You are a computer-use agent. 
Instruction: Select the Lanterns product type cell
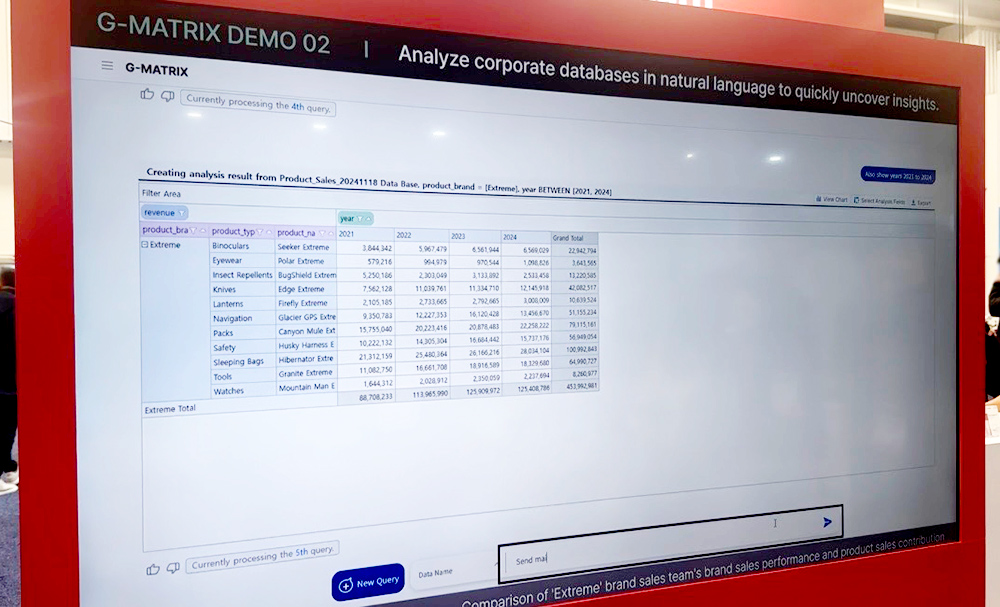pos(242,304)
